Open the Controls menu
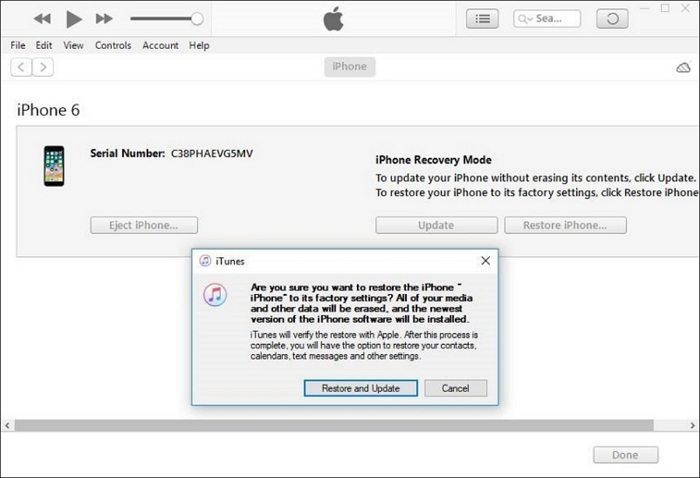This screenshot has width=700, height=478. point(113,46)
